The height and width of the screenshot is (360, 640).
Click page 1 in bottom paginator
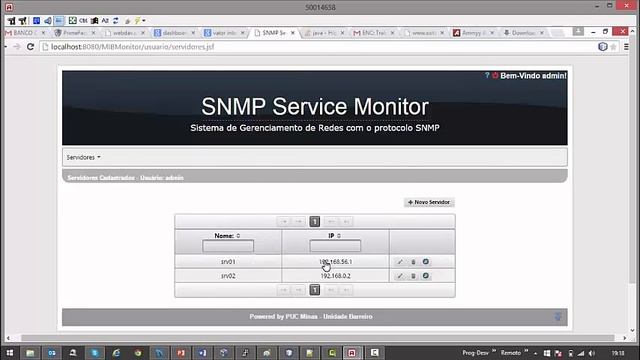315,290
